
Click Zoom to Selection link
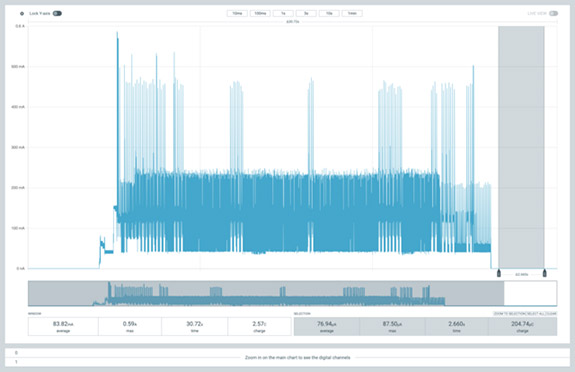(x=509, y=314)
